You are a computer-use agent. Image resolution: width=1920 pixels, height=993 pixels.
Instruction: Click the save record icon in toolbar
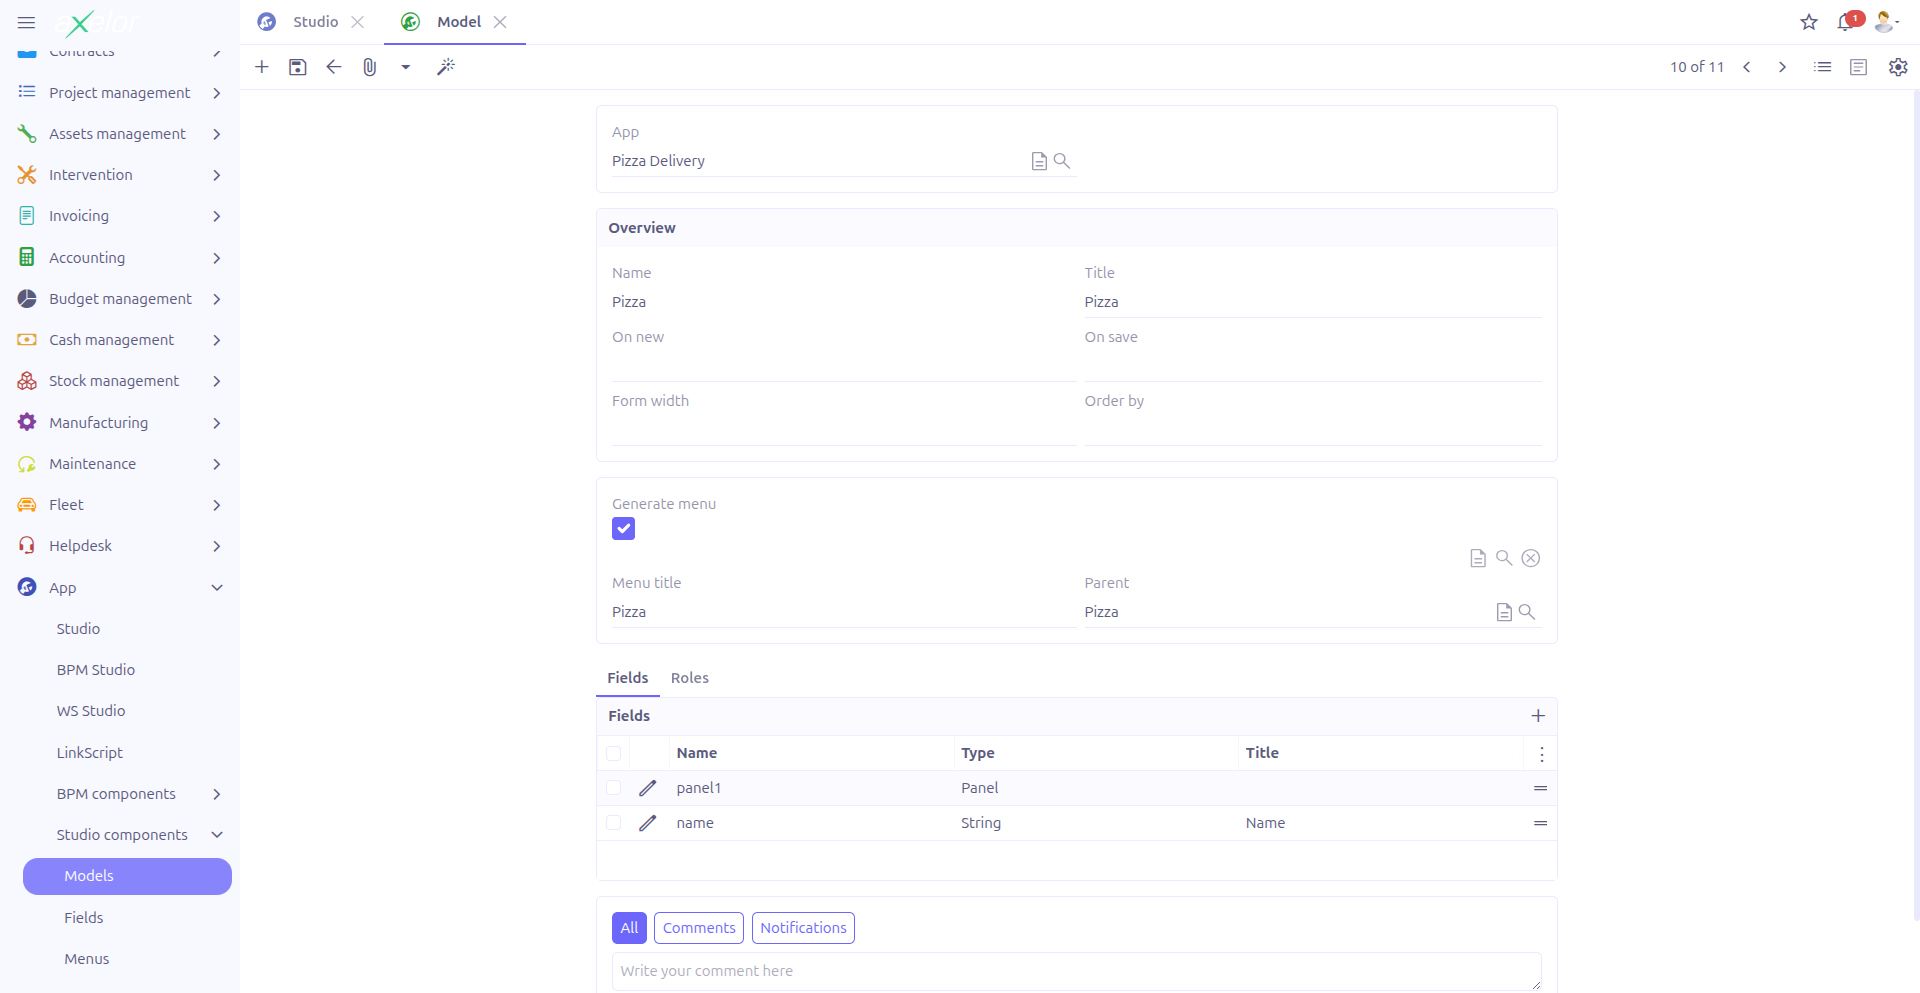tap(297, 67)
